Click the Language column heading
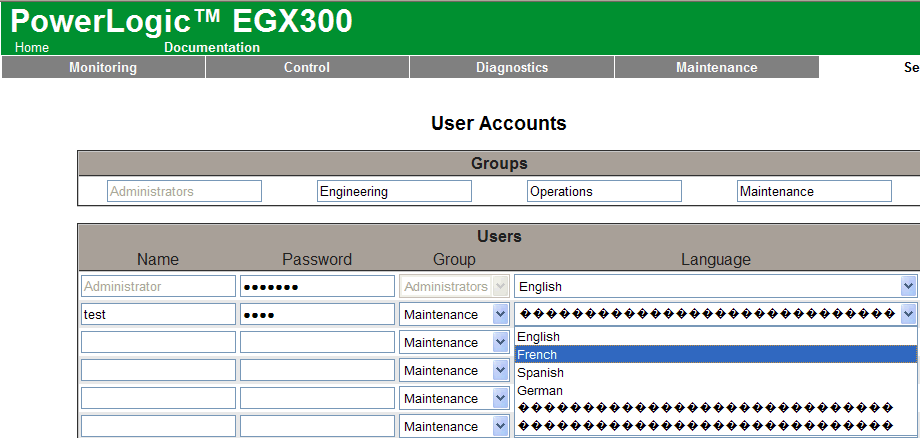 pos(716,259)
